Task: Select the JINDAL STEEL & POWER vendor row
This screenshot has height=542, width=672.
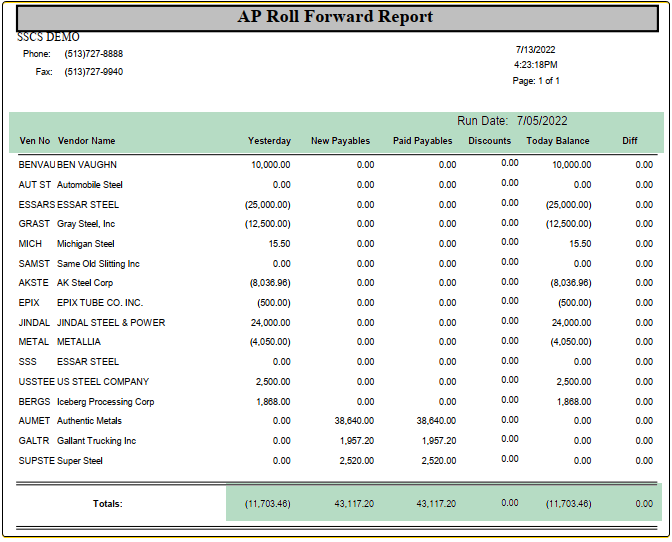Action: click(x=111, y=323)
